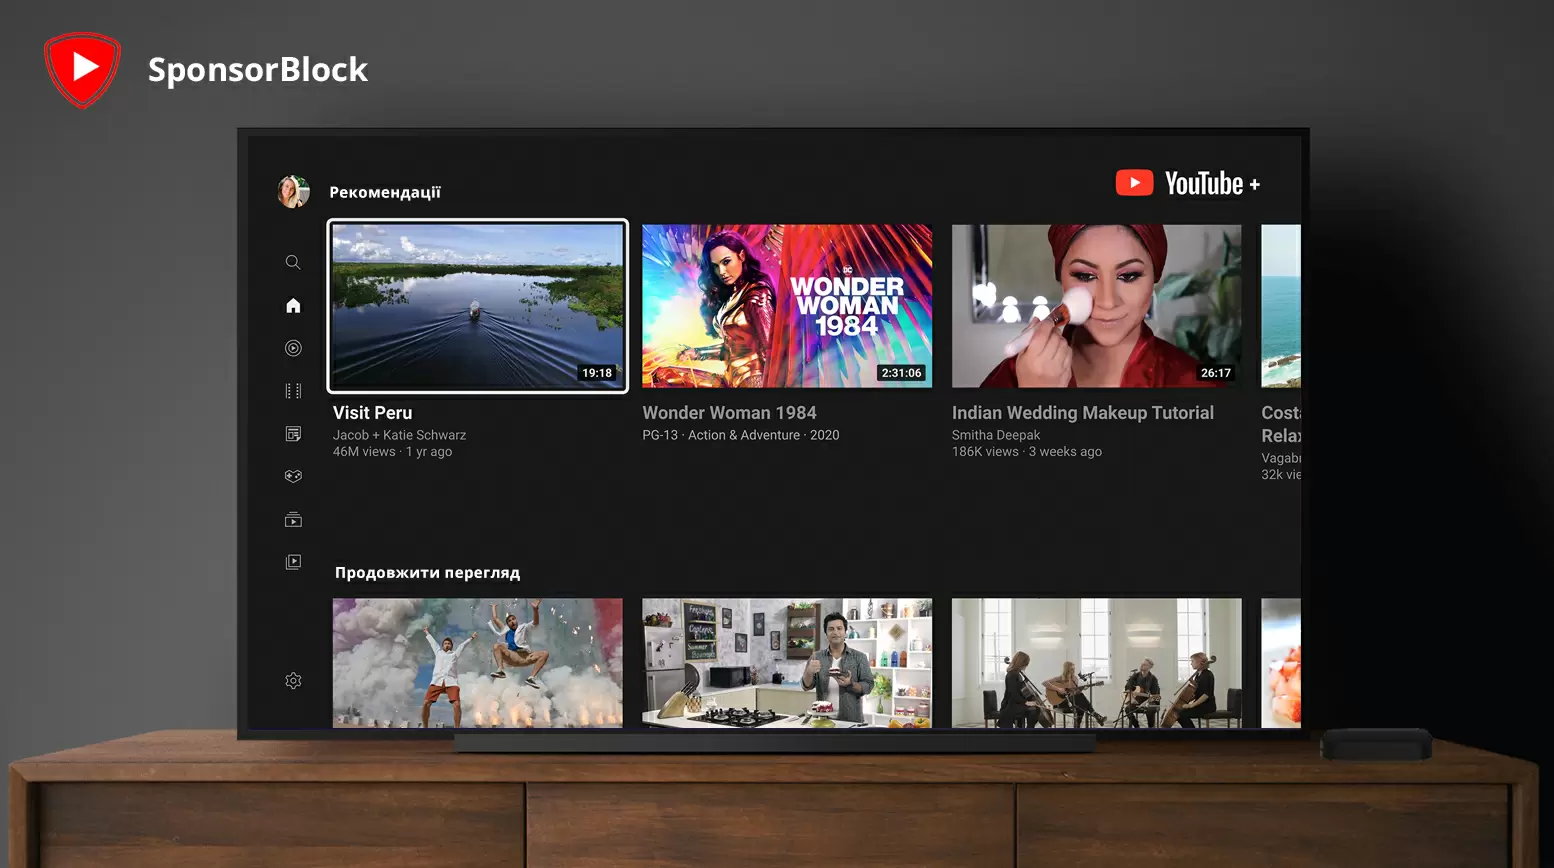Click the SponsorBlock title text
This screenshot has width=1554, height=868.
point(258,70)
